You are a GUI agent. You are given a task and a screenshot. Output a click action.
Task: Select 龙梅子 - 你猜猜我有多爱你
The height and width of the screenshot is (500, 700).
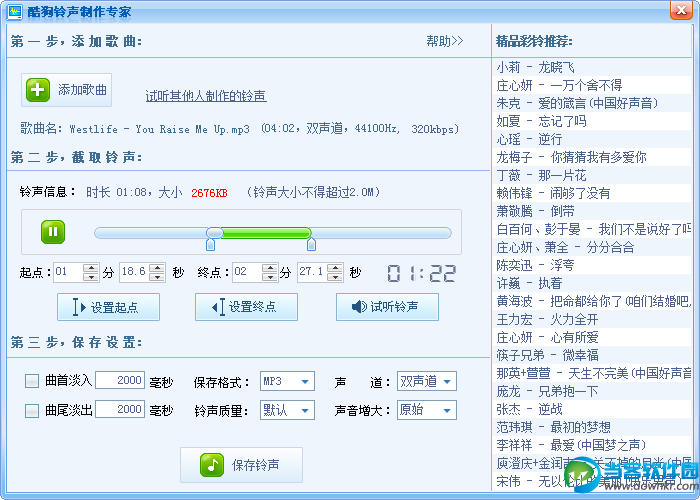[x=592, y=157]
